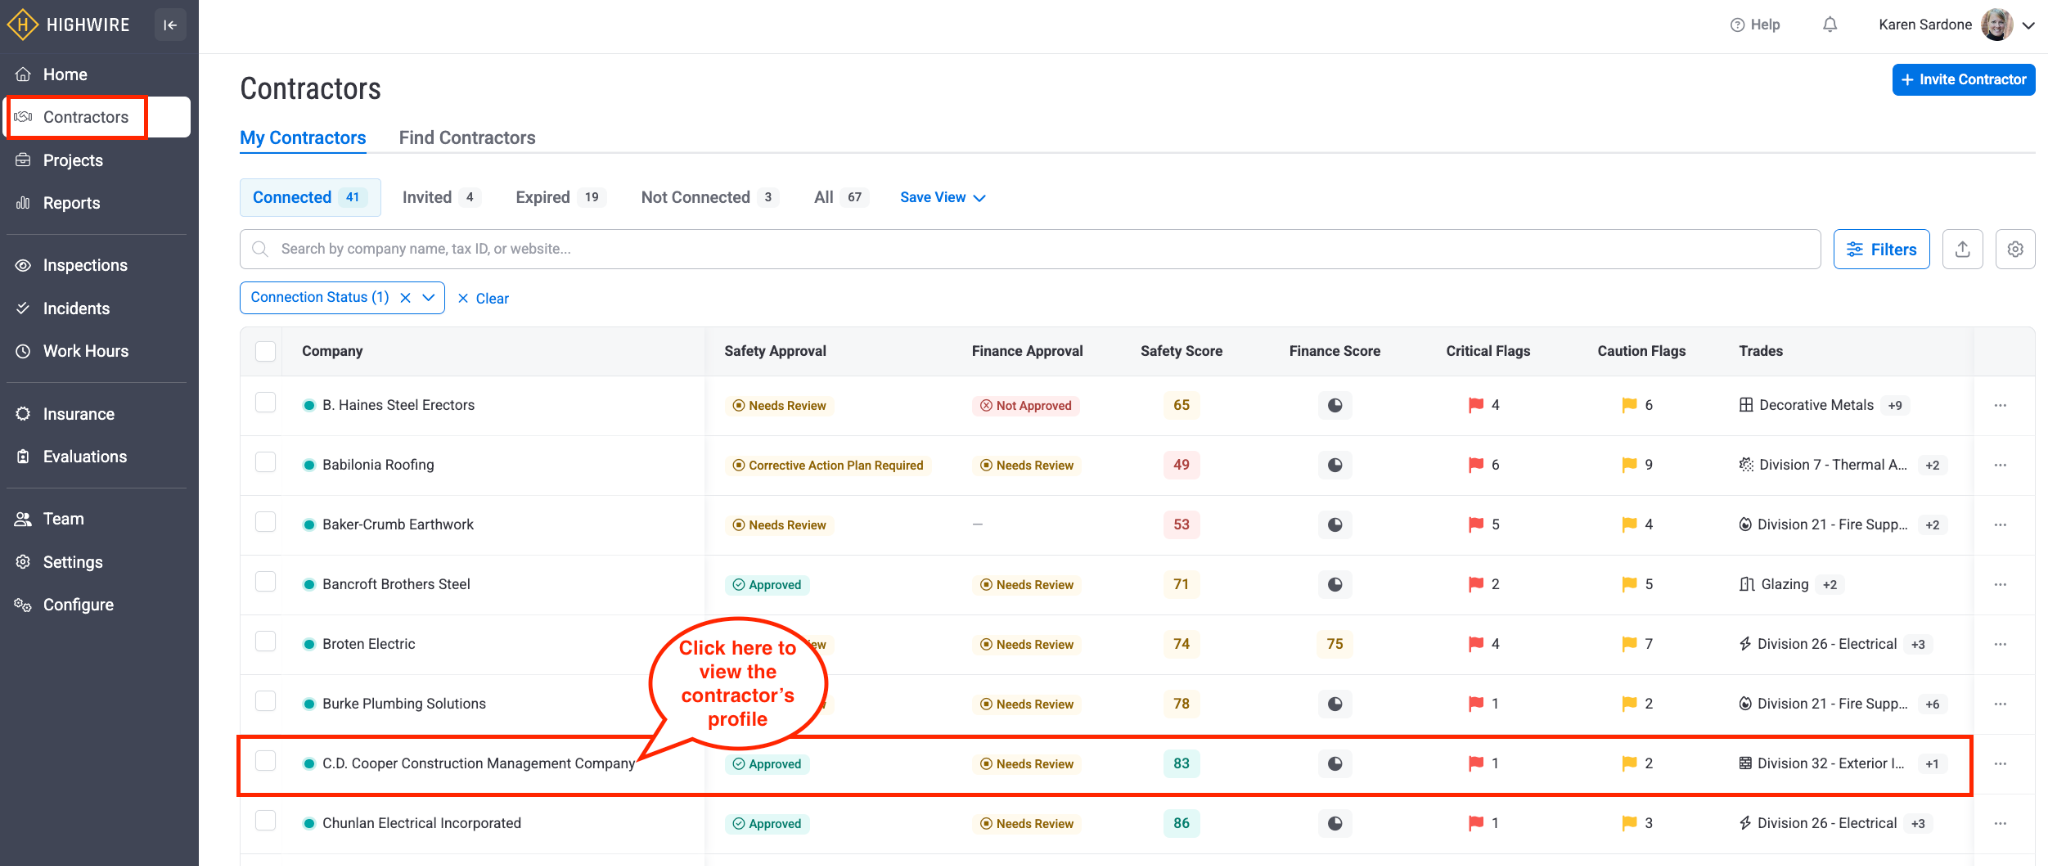The width and height of the screenshot is (2048, 866).
Task: Open Karen Sardone user menu chevron
Action: point(2028,26)
